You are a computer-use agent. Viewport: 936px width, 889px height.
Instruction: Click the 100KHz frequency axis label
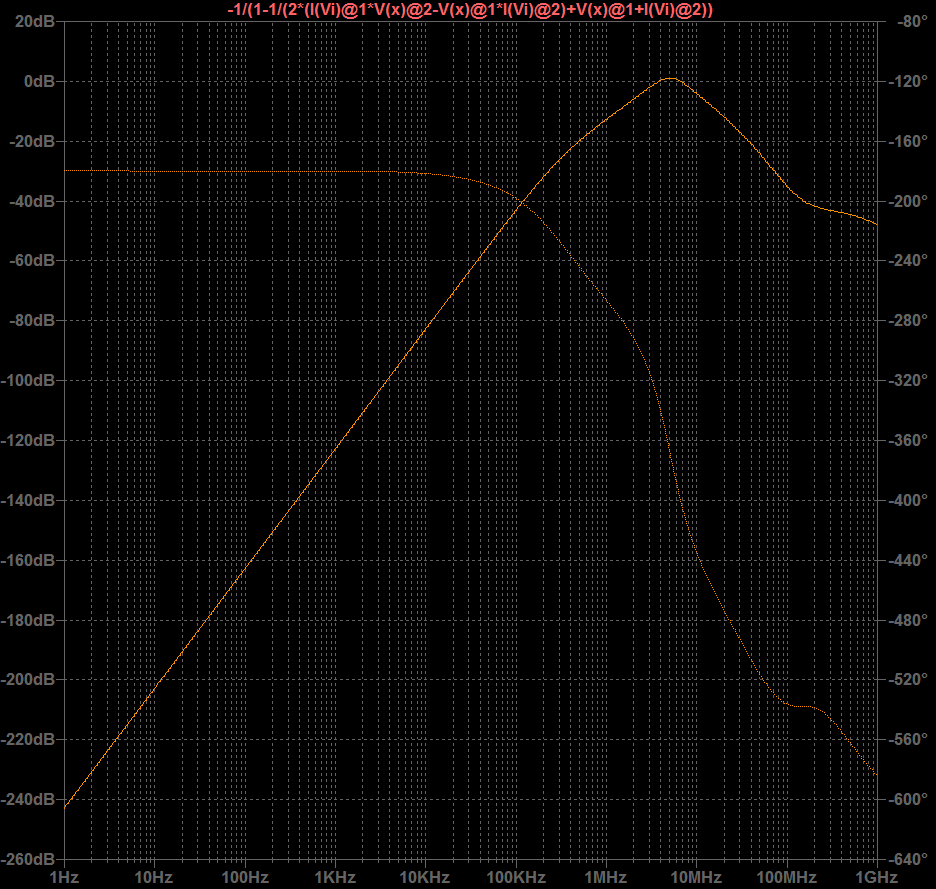click(516, 877)
